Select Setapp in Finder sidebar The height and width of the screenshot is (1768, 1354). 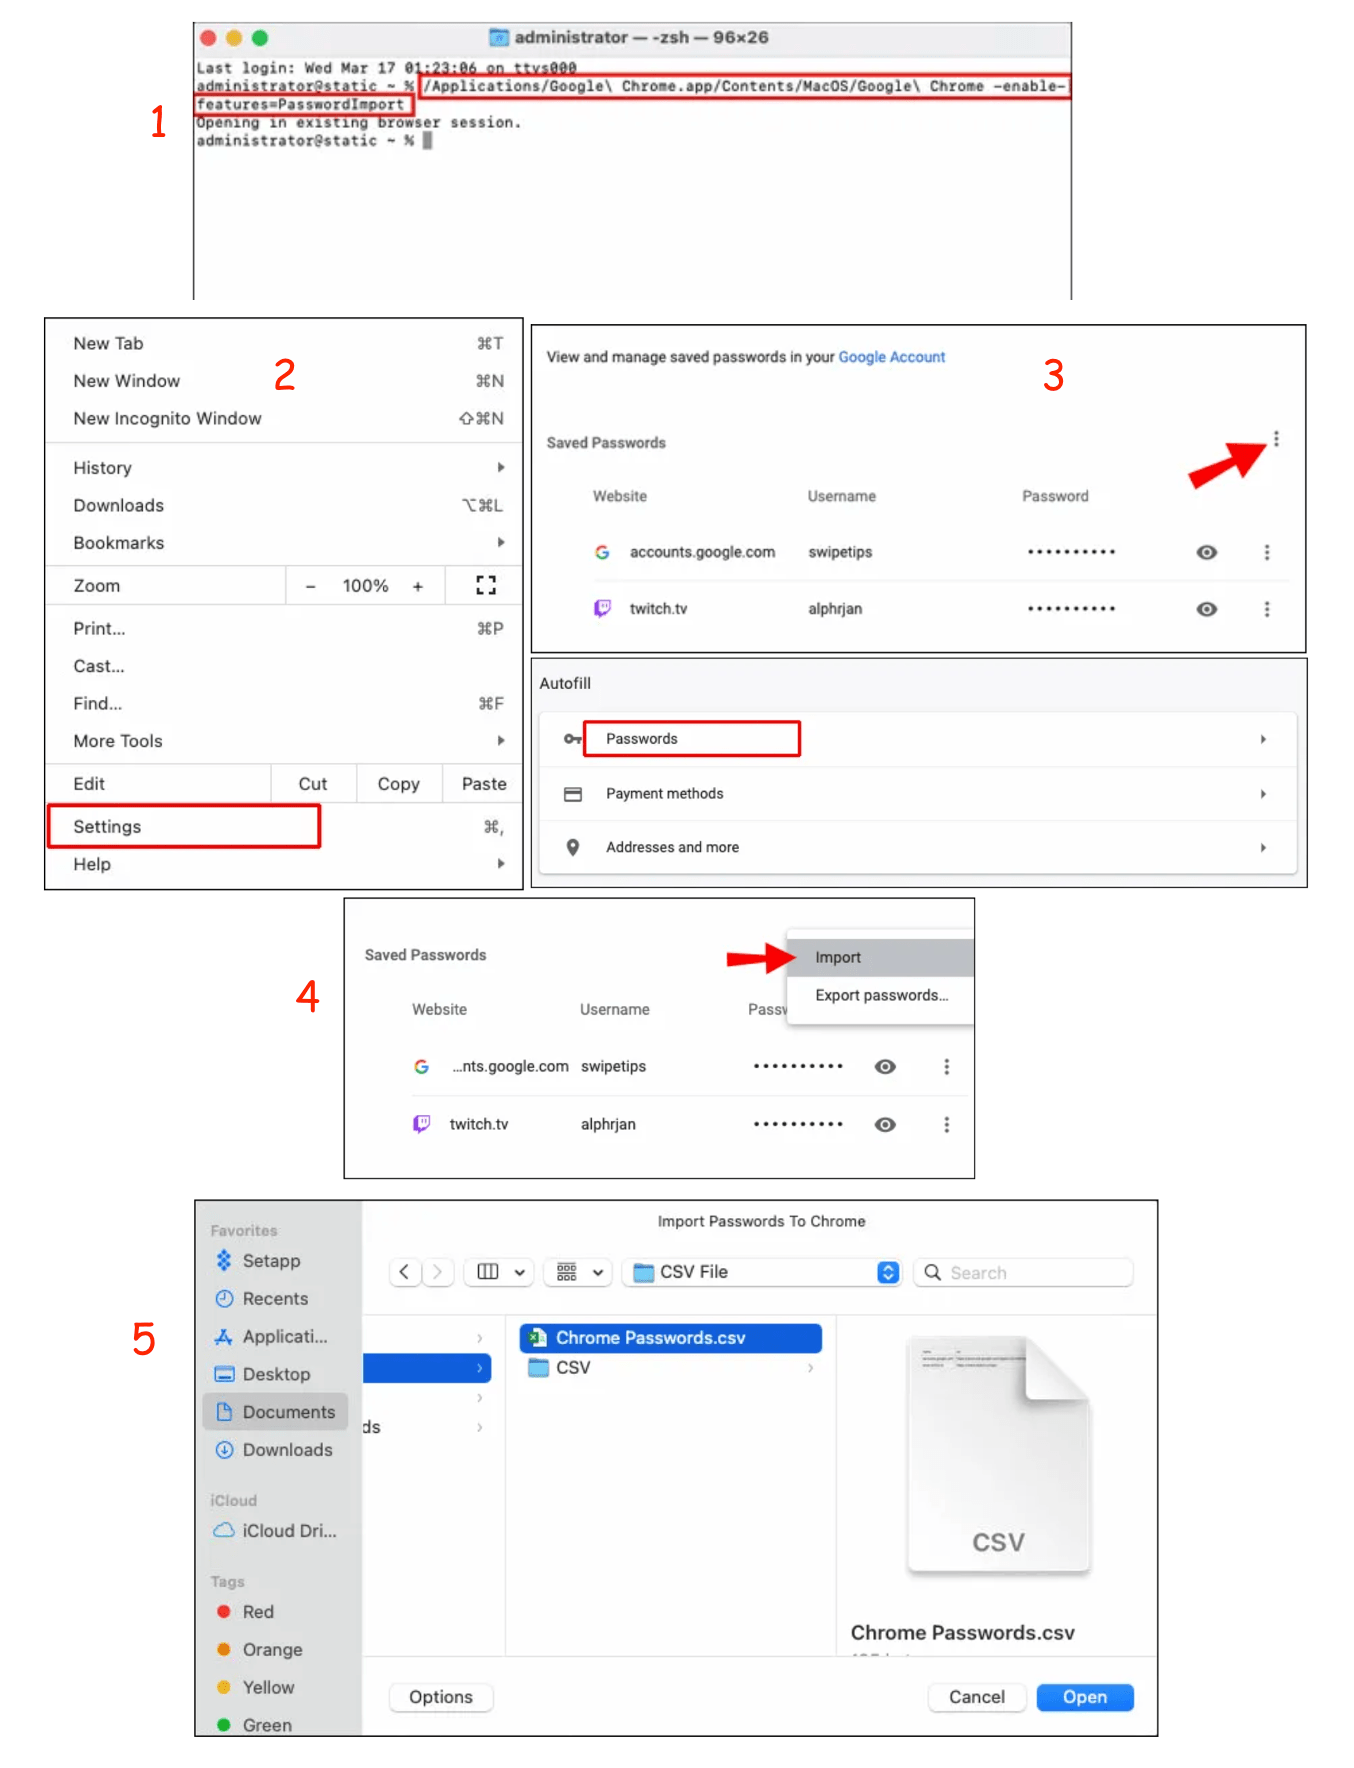coord(275,1261)
